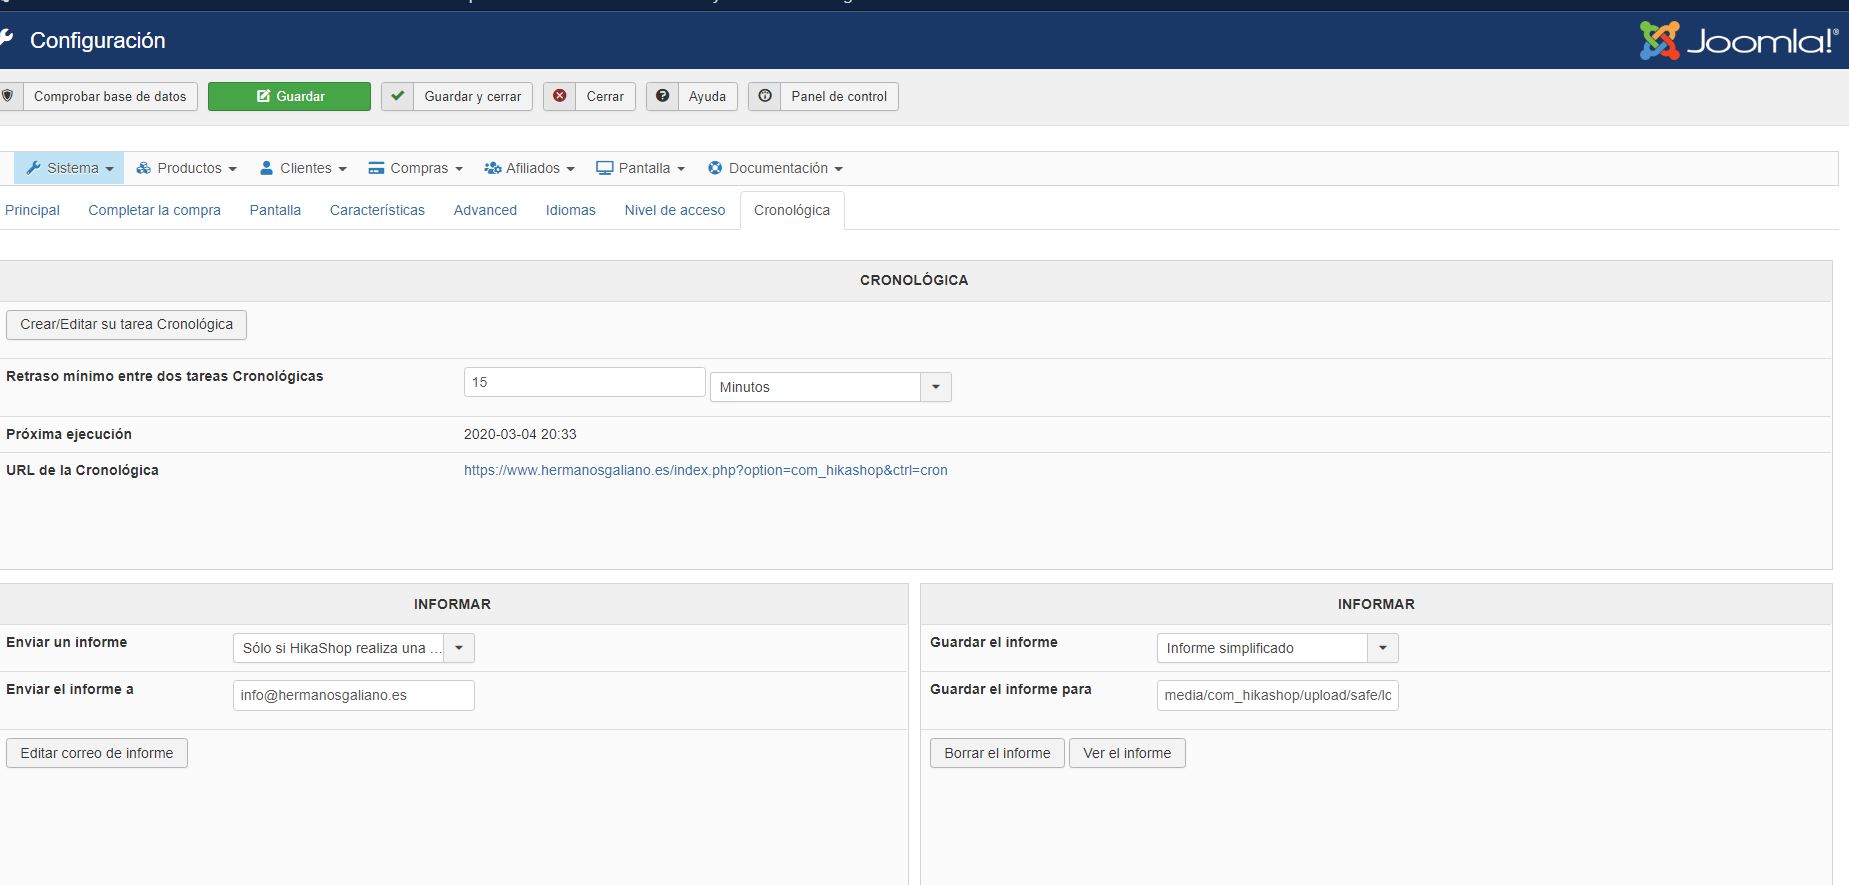Viewport: 1849px width, 885px height.
Task: Click the wrench icon in the Configuración header
Action: (x=7, y=39)
